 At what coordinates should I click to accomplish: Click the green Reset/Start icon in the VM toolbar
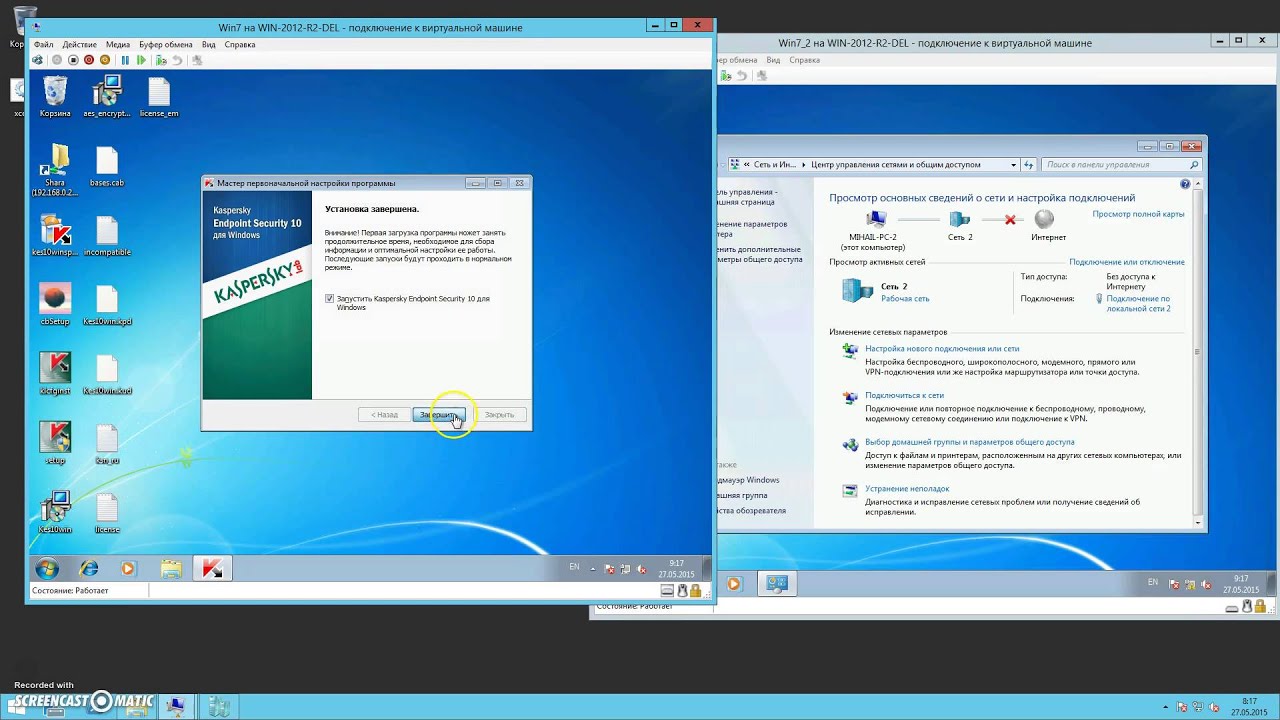(x=141, y=60)
